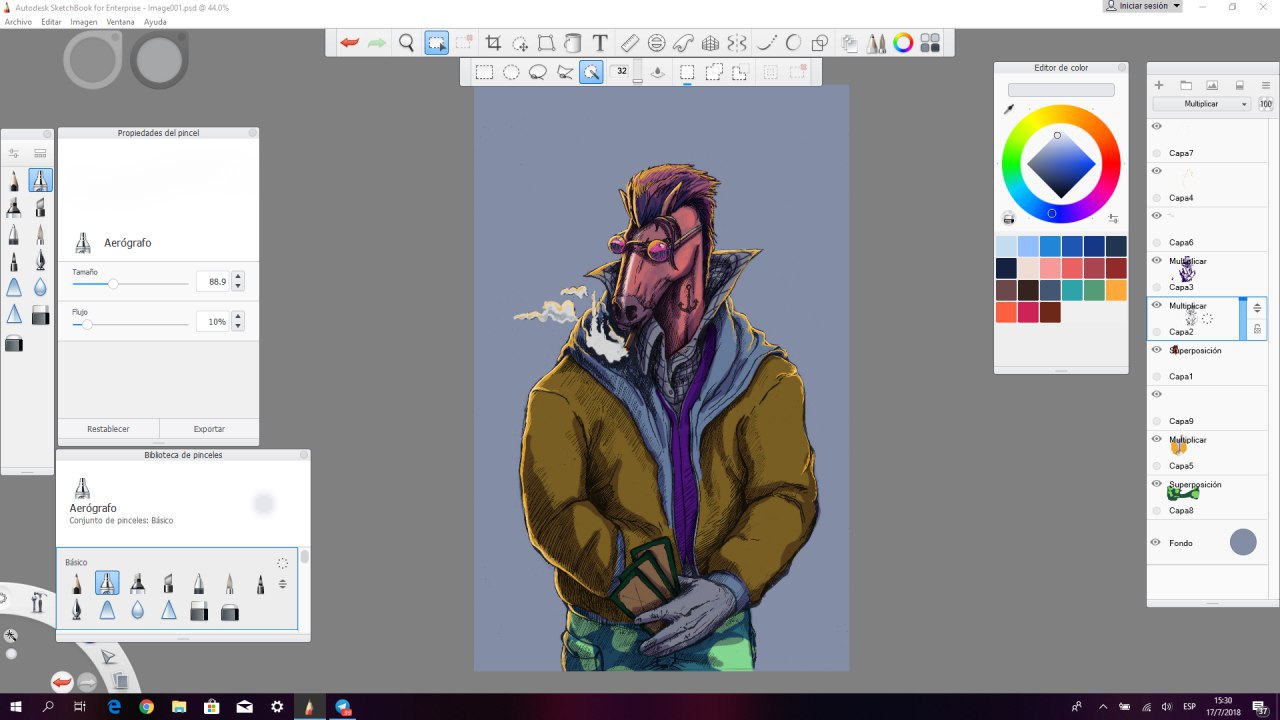Decrease the Flujo value stepper
Viewport: 1280px width, 720px height.
pos(238,326)
